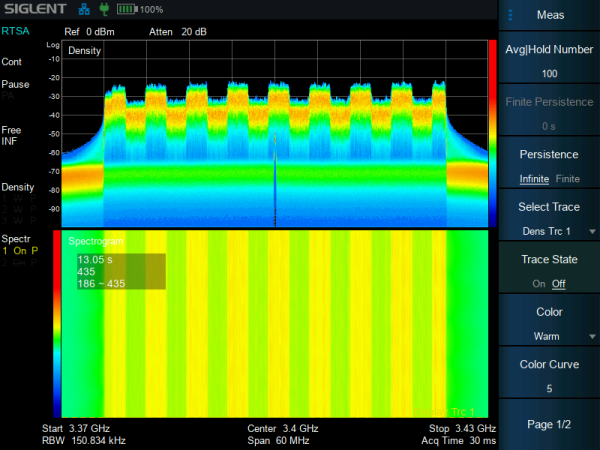The height and width of the screenshot is (450, 600).
Task: Click the network LAN status icon
Action: click(84, 9)
